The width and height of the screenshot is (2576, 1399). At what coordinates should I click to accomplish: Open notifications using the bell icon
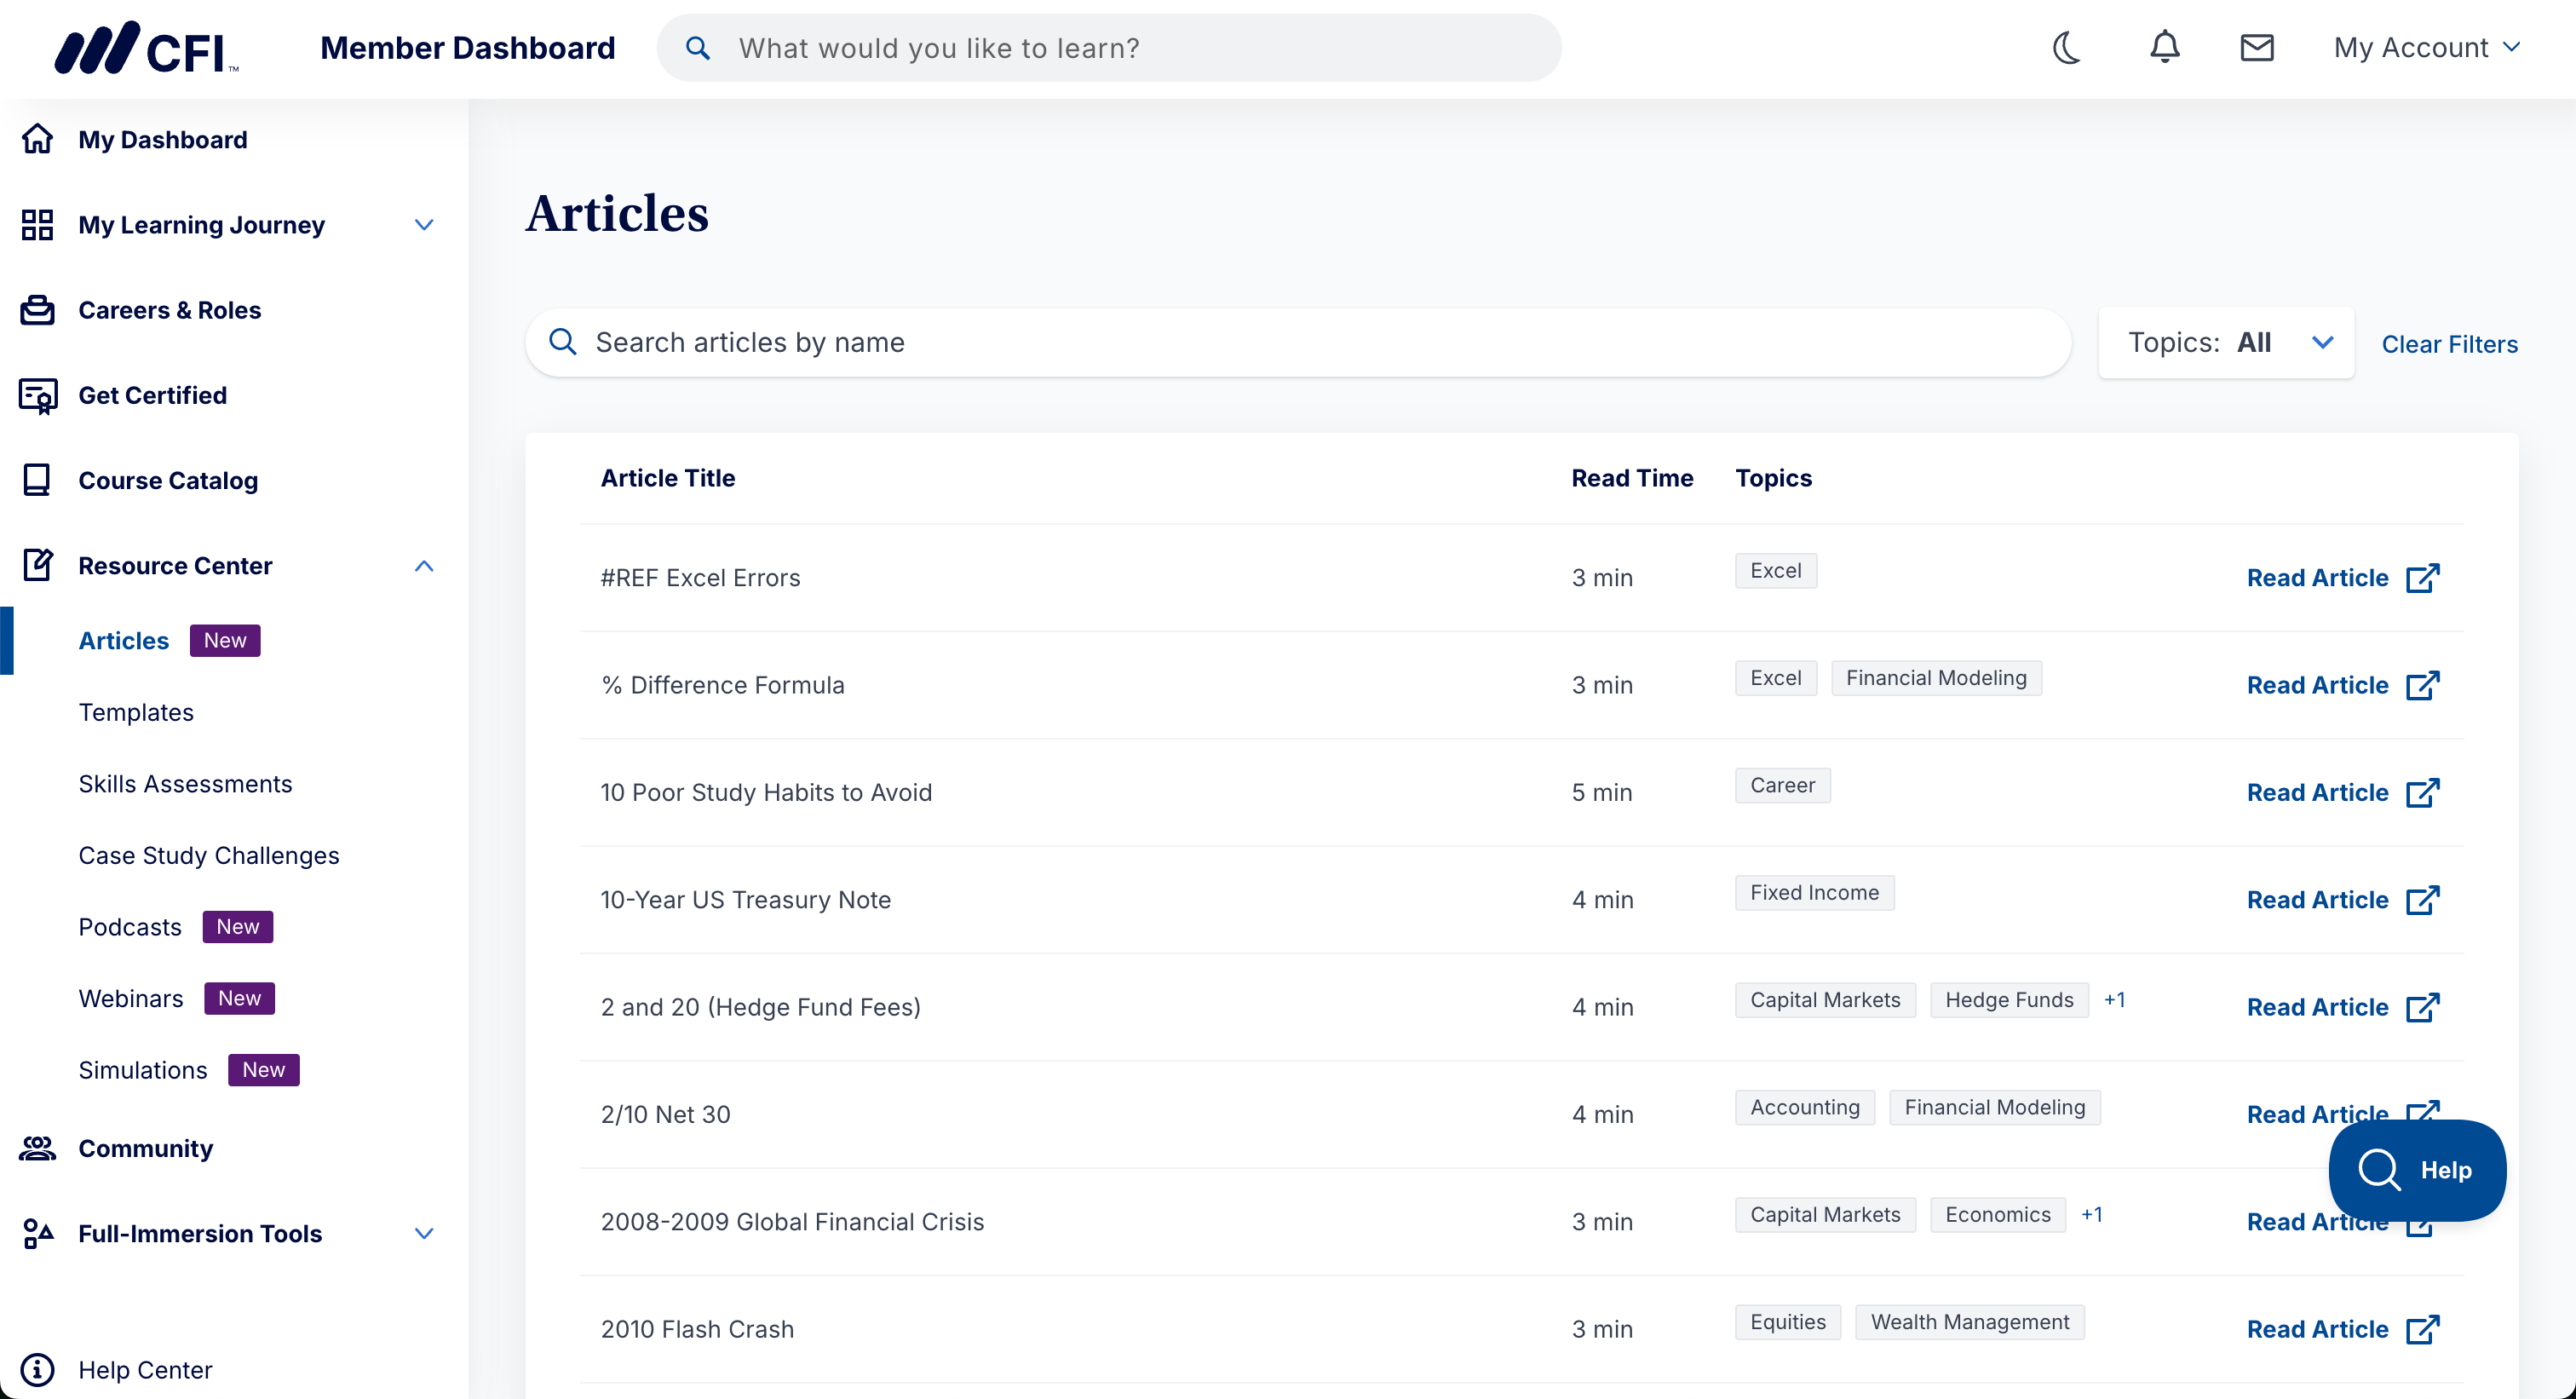2164,48
